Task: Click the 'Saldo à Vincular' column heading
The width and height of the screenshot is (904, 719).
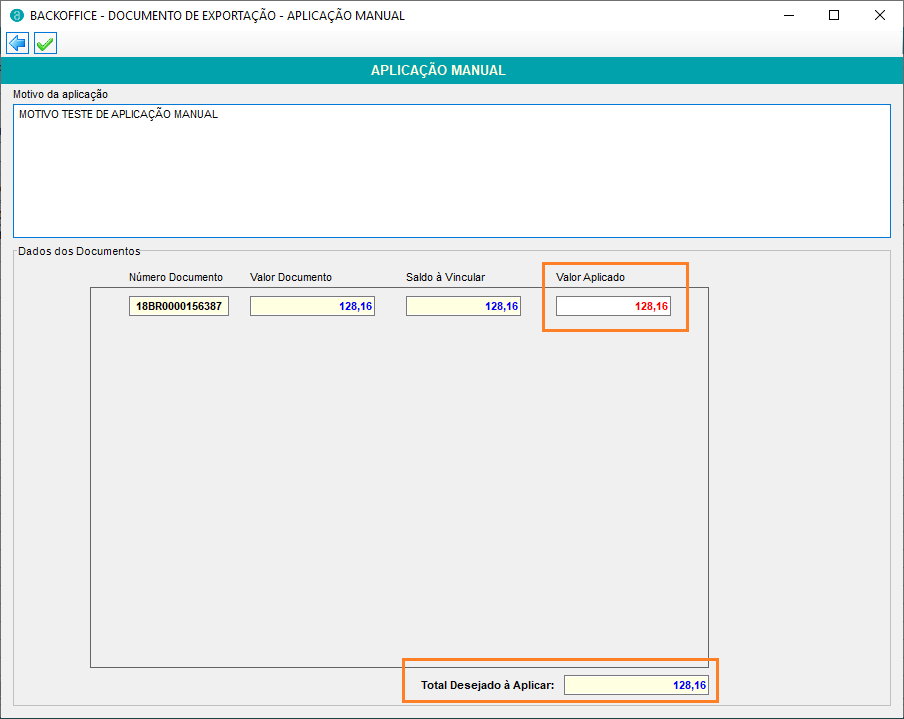Action: (x=445, y=277)
